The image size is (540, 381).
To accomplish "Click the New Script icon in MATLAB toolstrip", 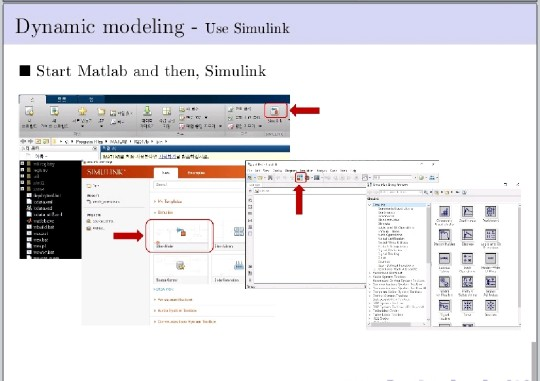I will coord(29,111).
